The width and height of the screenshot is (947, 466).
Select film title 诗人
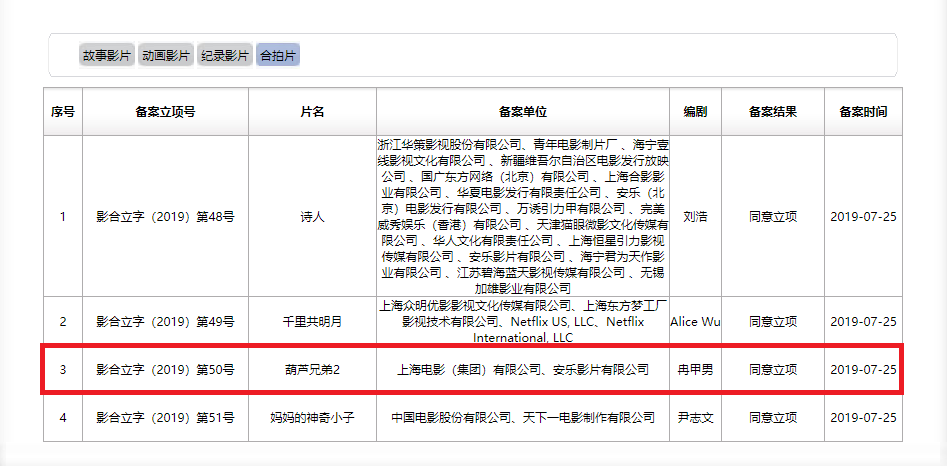tap(312, 217)
